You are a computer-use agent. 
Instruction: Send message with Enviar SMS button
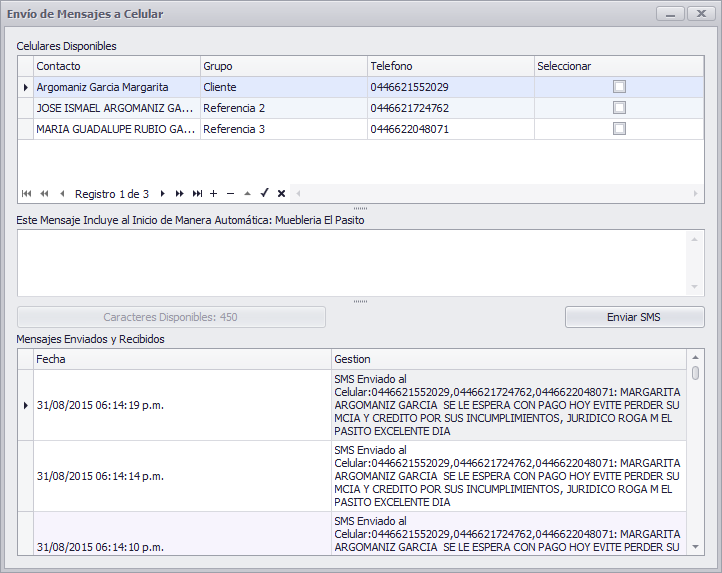click(635, 317)
